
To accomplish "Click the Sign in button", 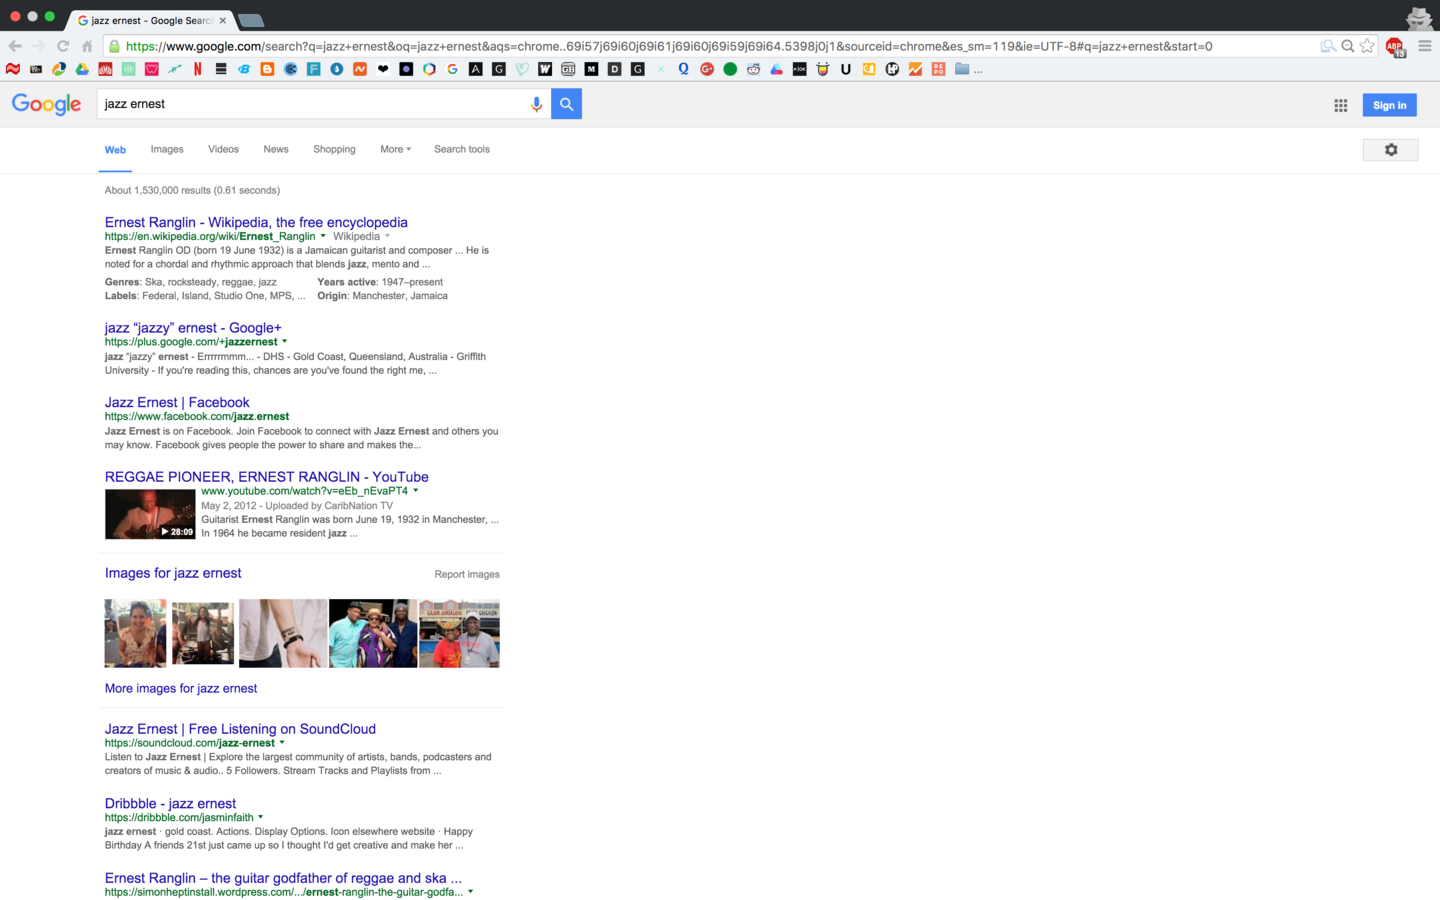I will coord(1389,105).
